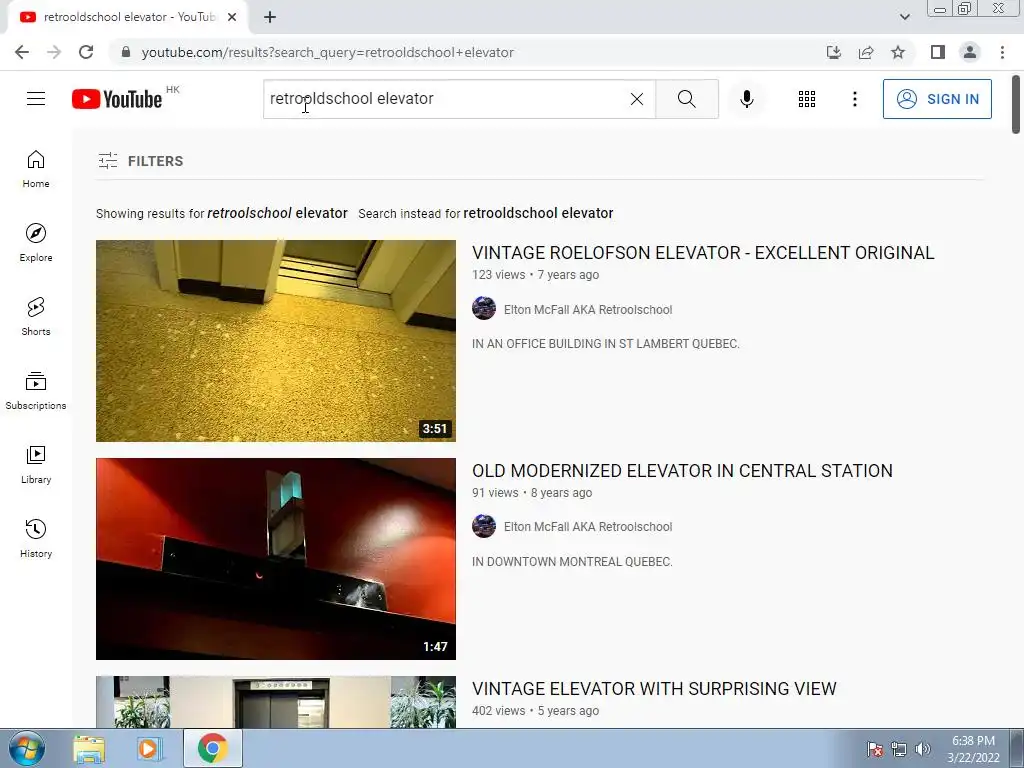Run search with the magnifier button

tap(686, 99)
